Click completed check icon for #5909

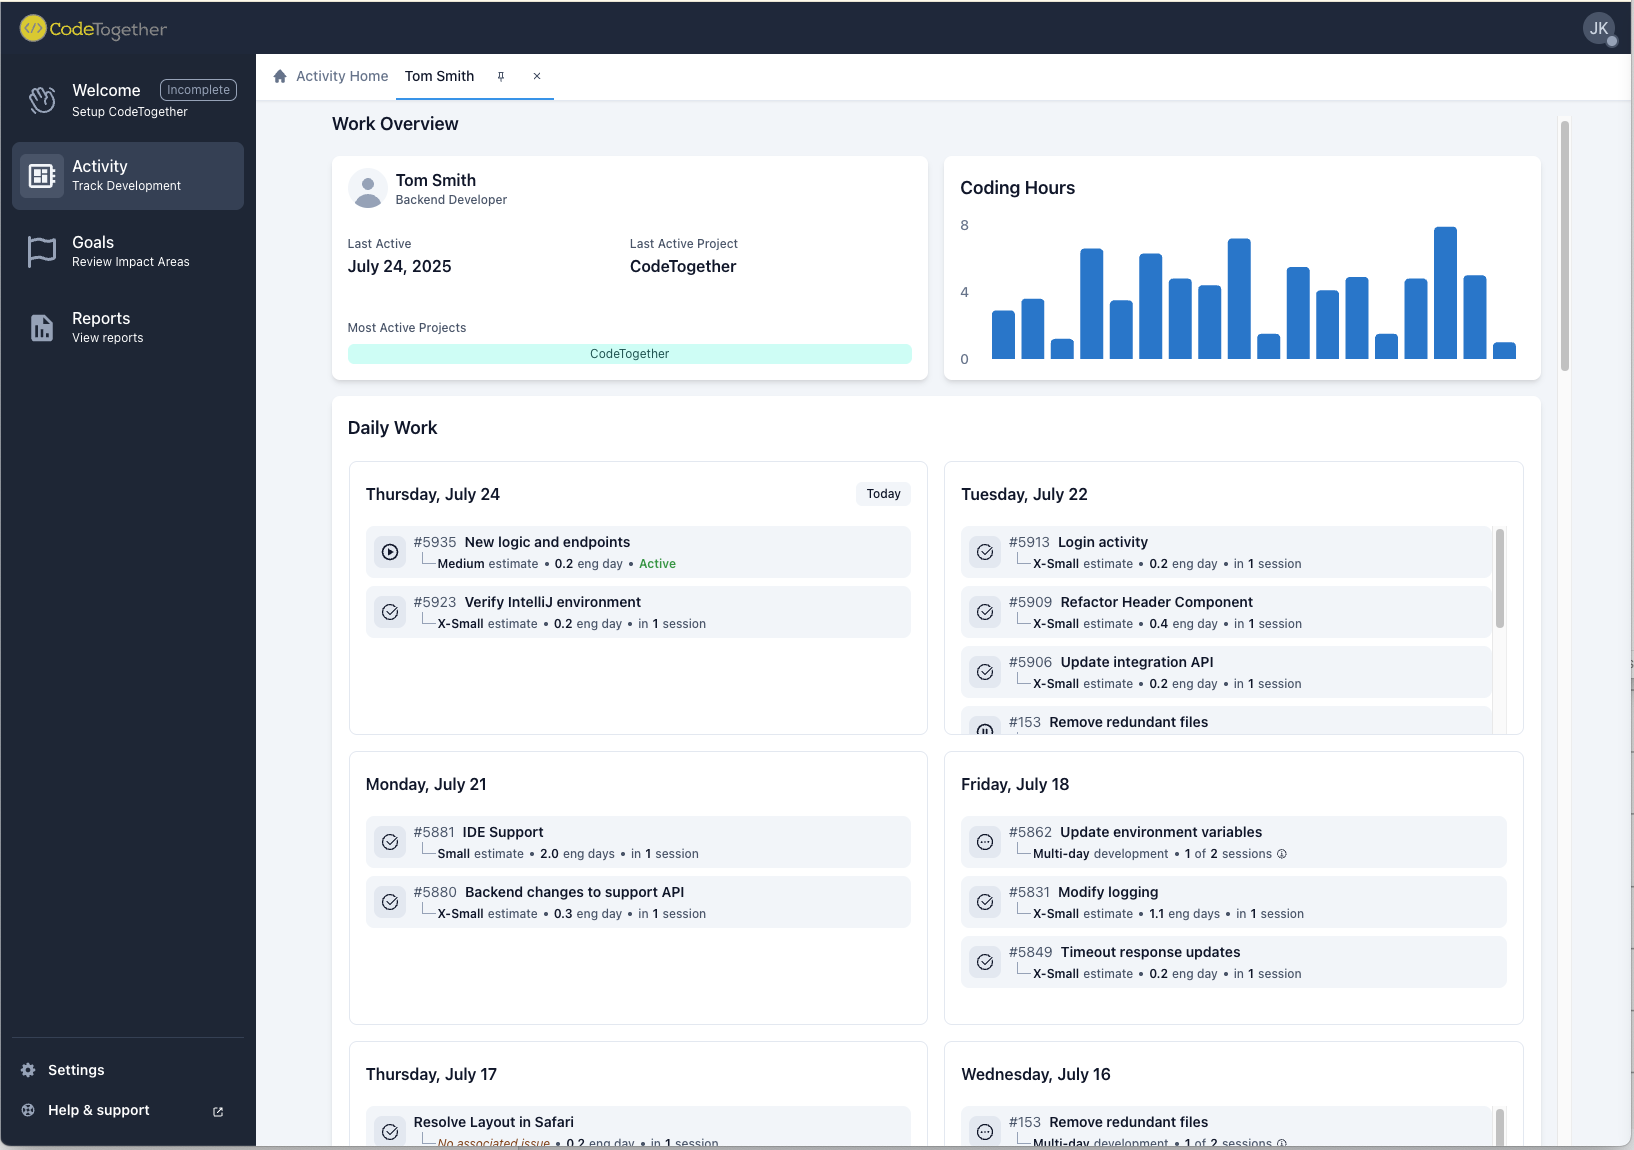tap(985, 612)
